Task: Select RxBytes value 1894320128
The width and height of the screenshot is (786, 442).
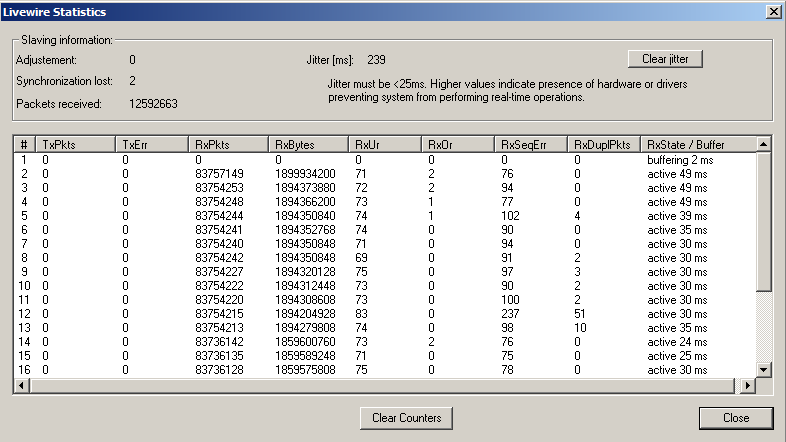Action: click(305, 272)
